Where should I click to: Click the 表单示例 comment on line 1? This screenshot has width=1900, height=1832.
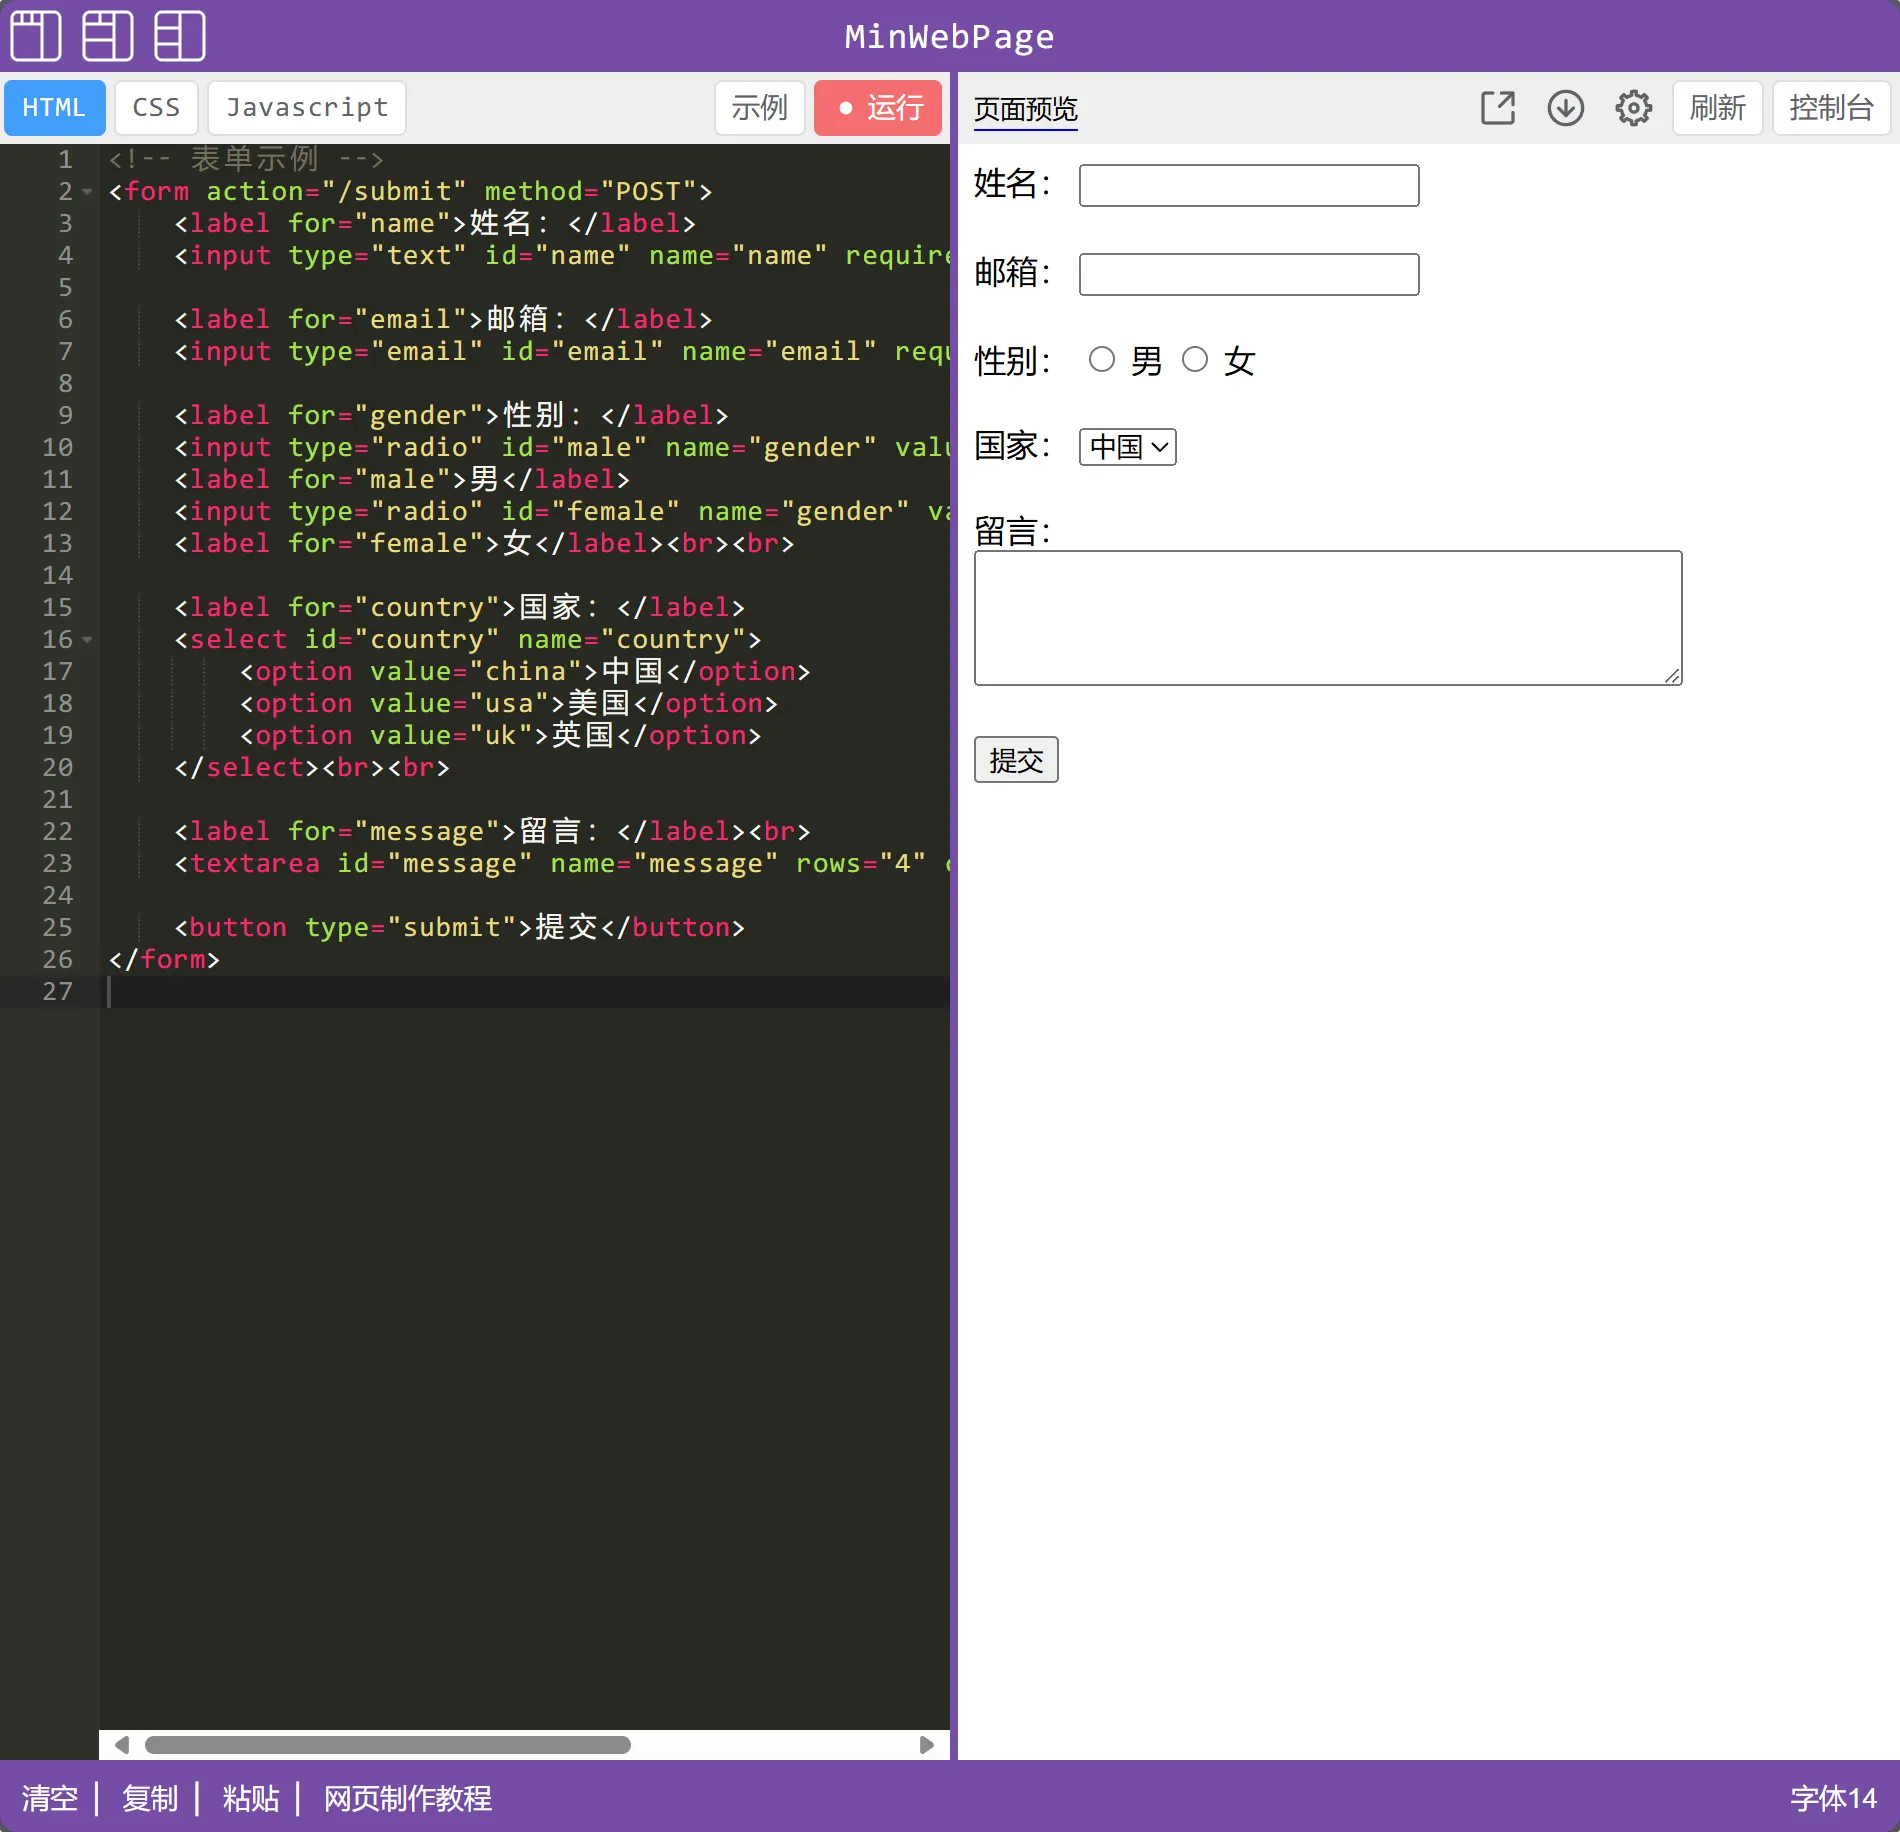246,159
